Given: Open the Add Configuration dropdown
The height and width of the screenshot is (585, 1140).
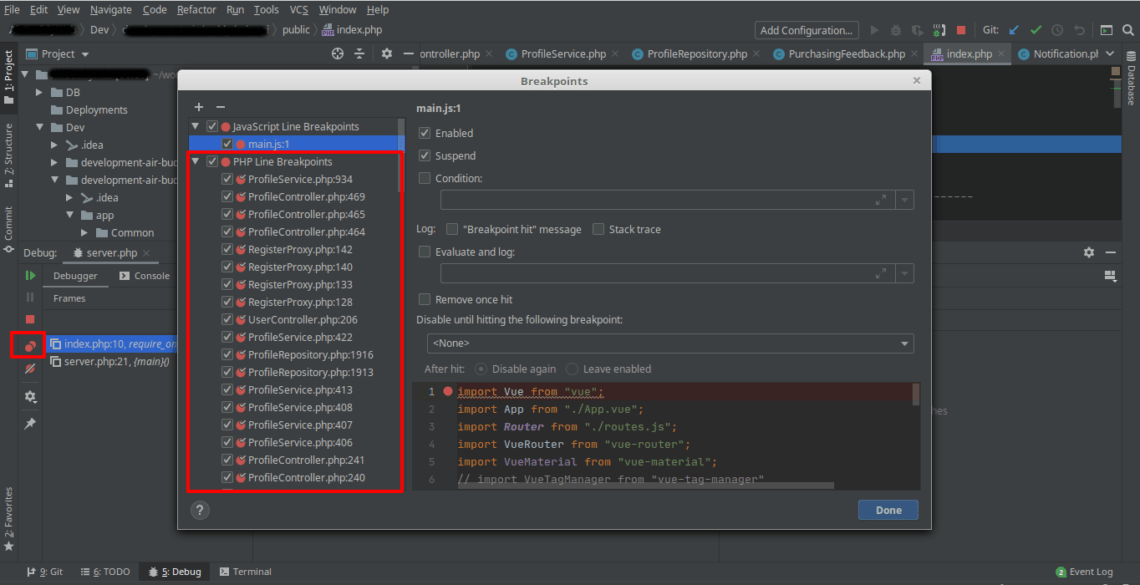Looking at the screenshot, I should (x=806, y=29).
